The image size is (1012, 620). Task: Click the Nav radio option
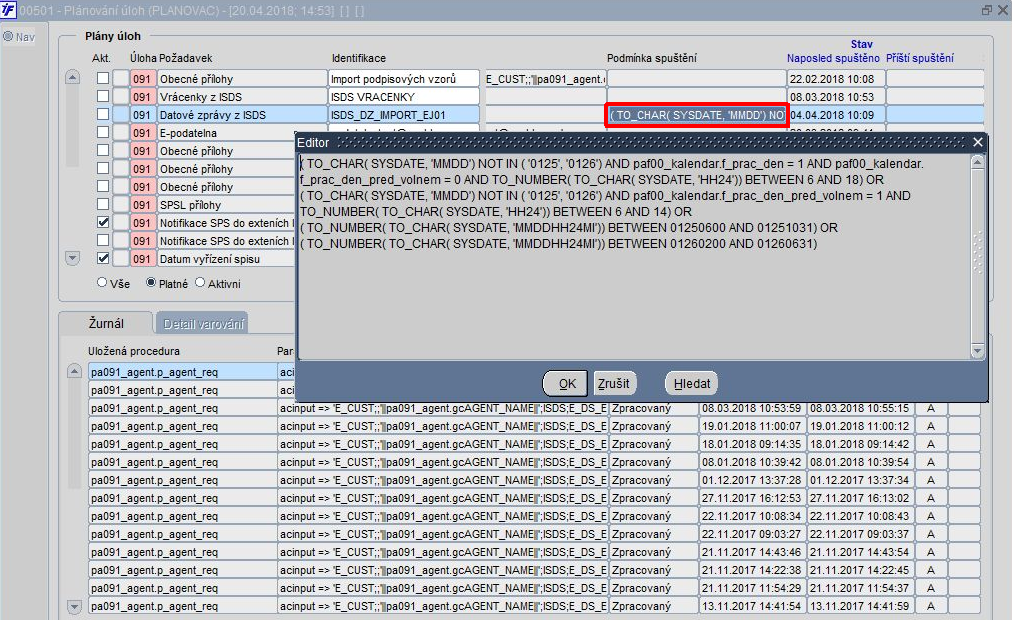[8, 37]
